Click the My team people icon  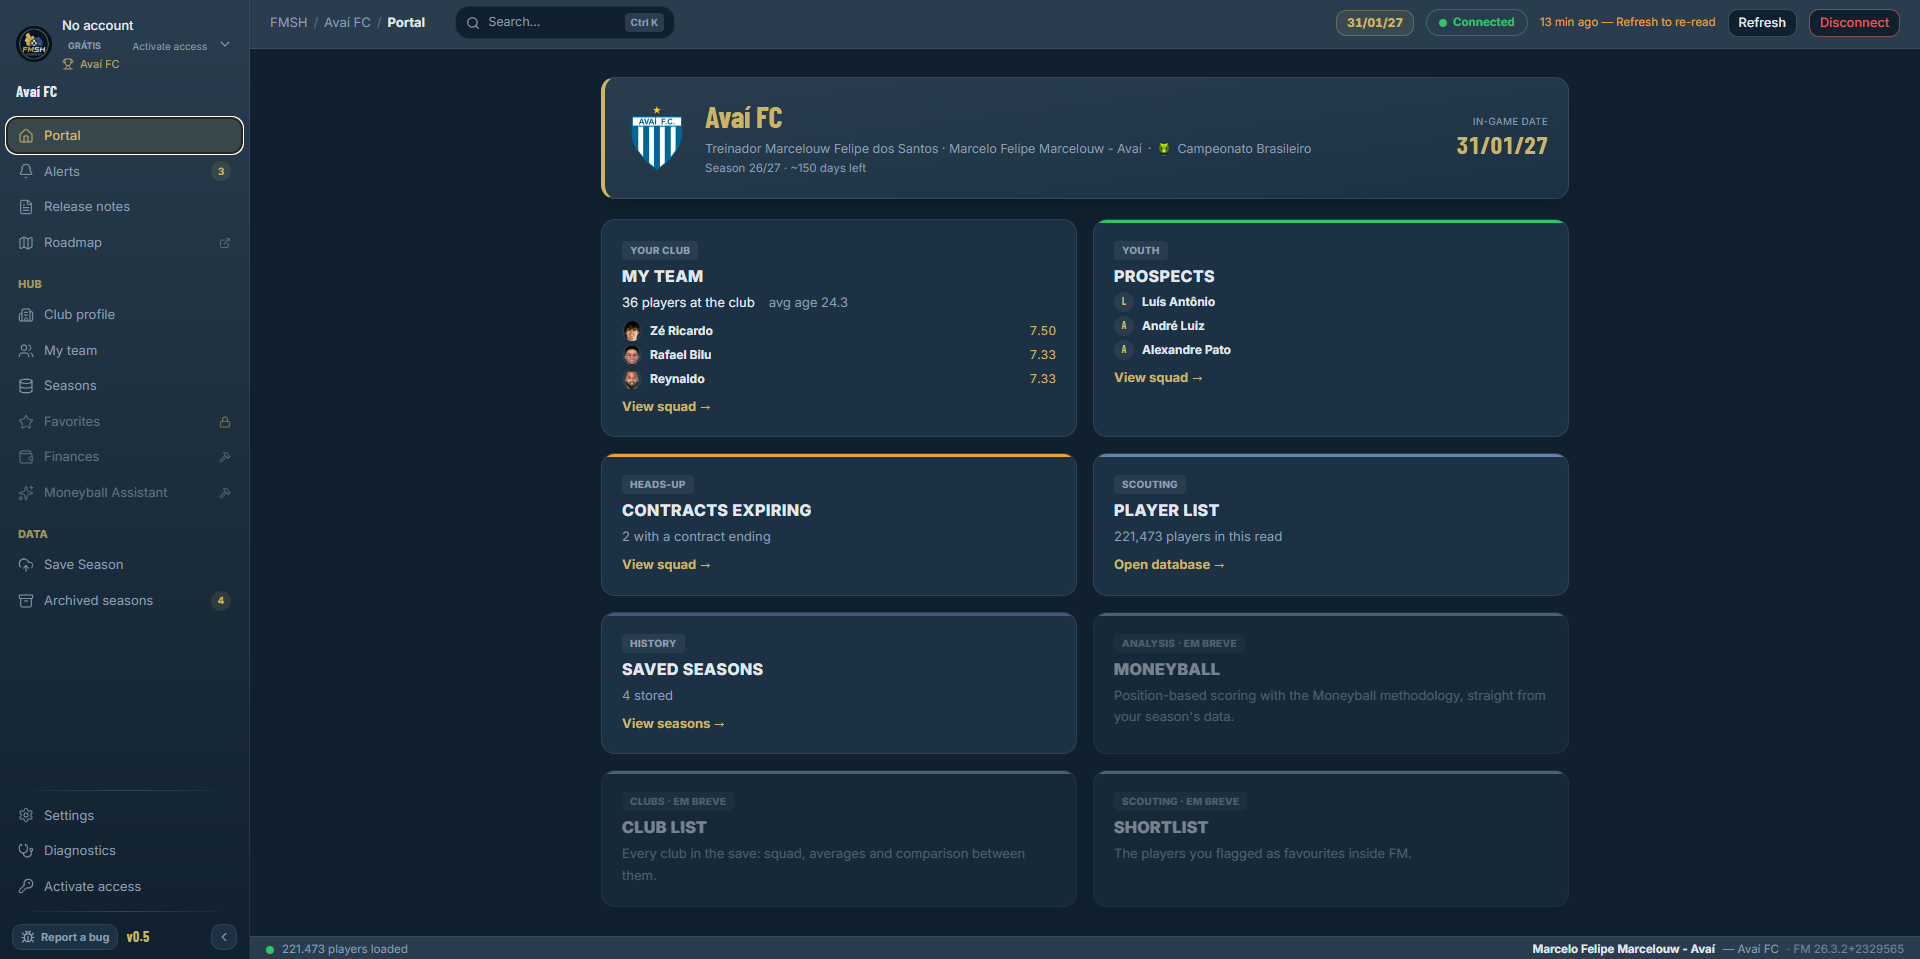pyautogui.click(x=26, y=351)
